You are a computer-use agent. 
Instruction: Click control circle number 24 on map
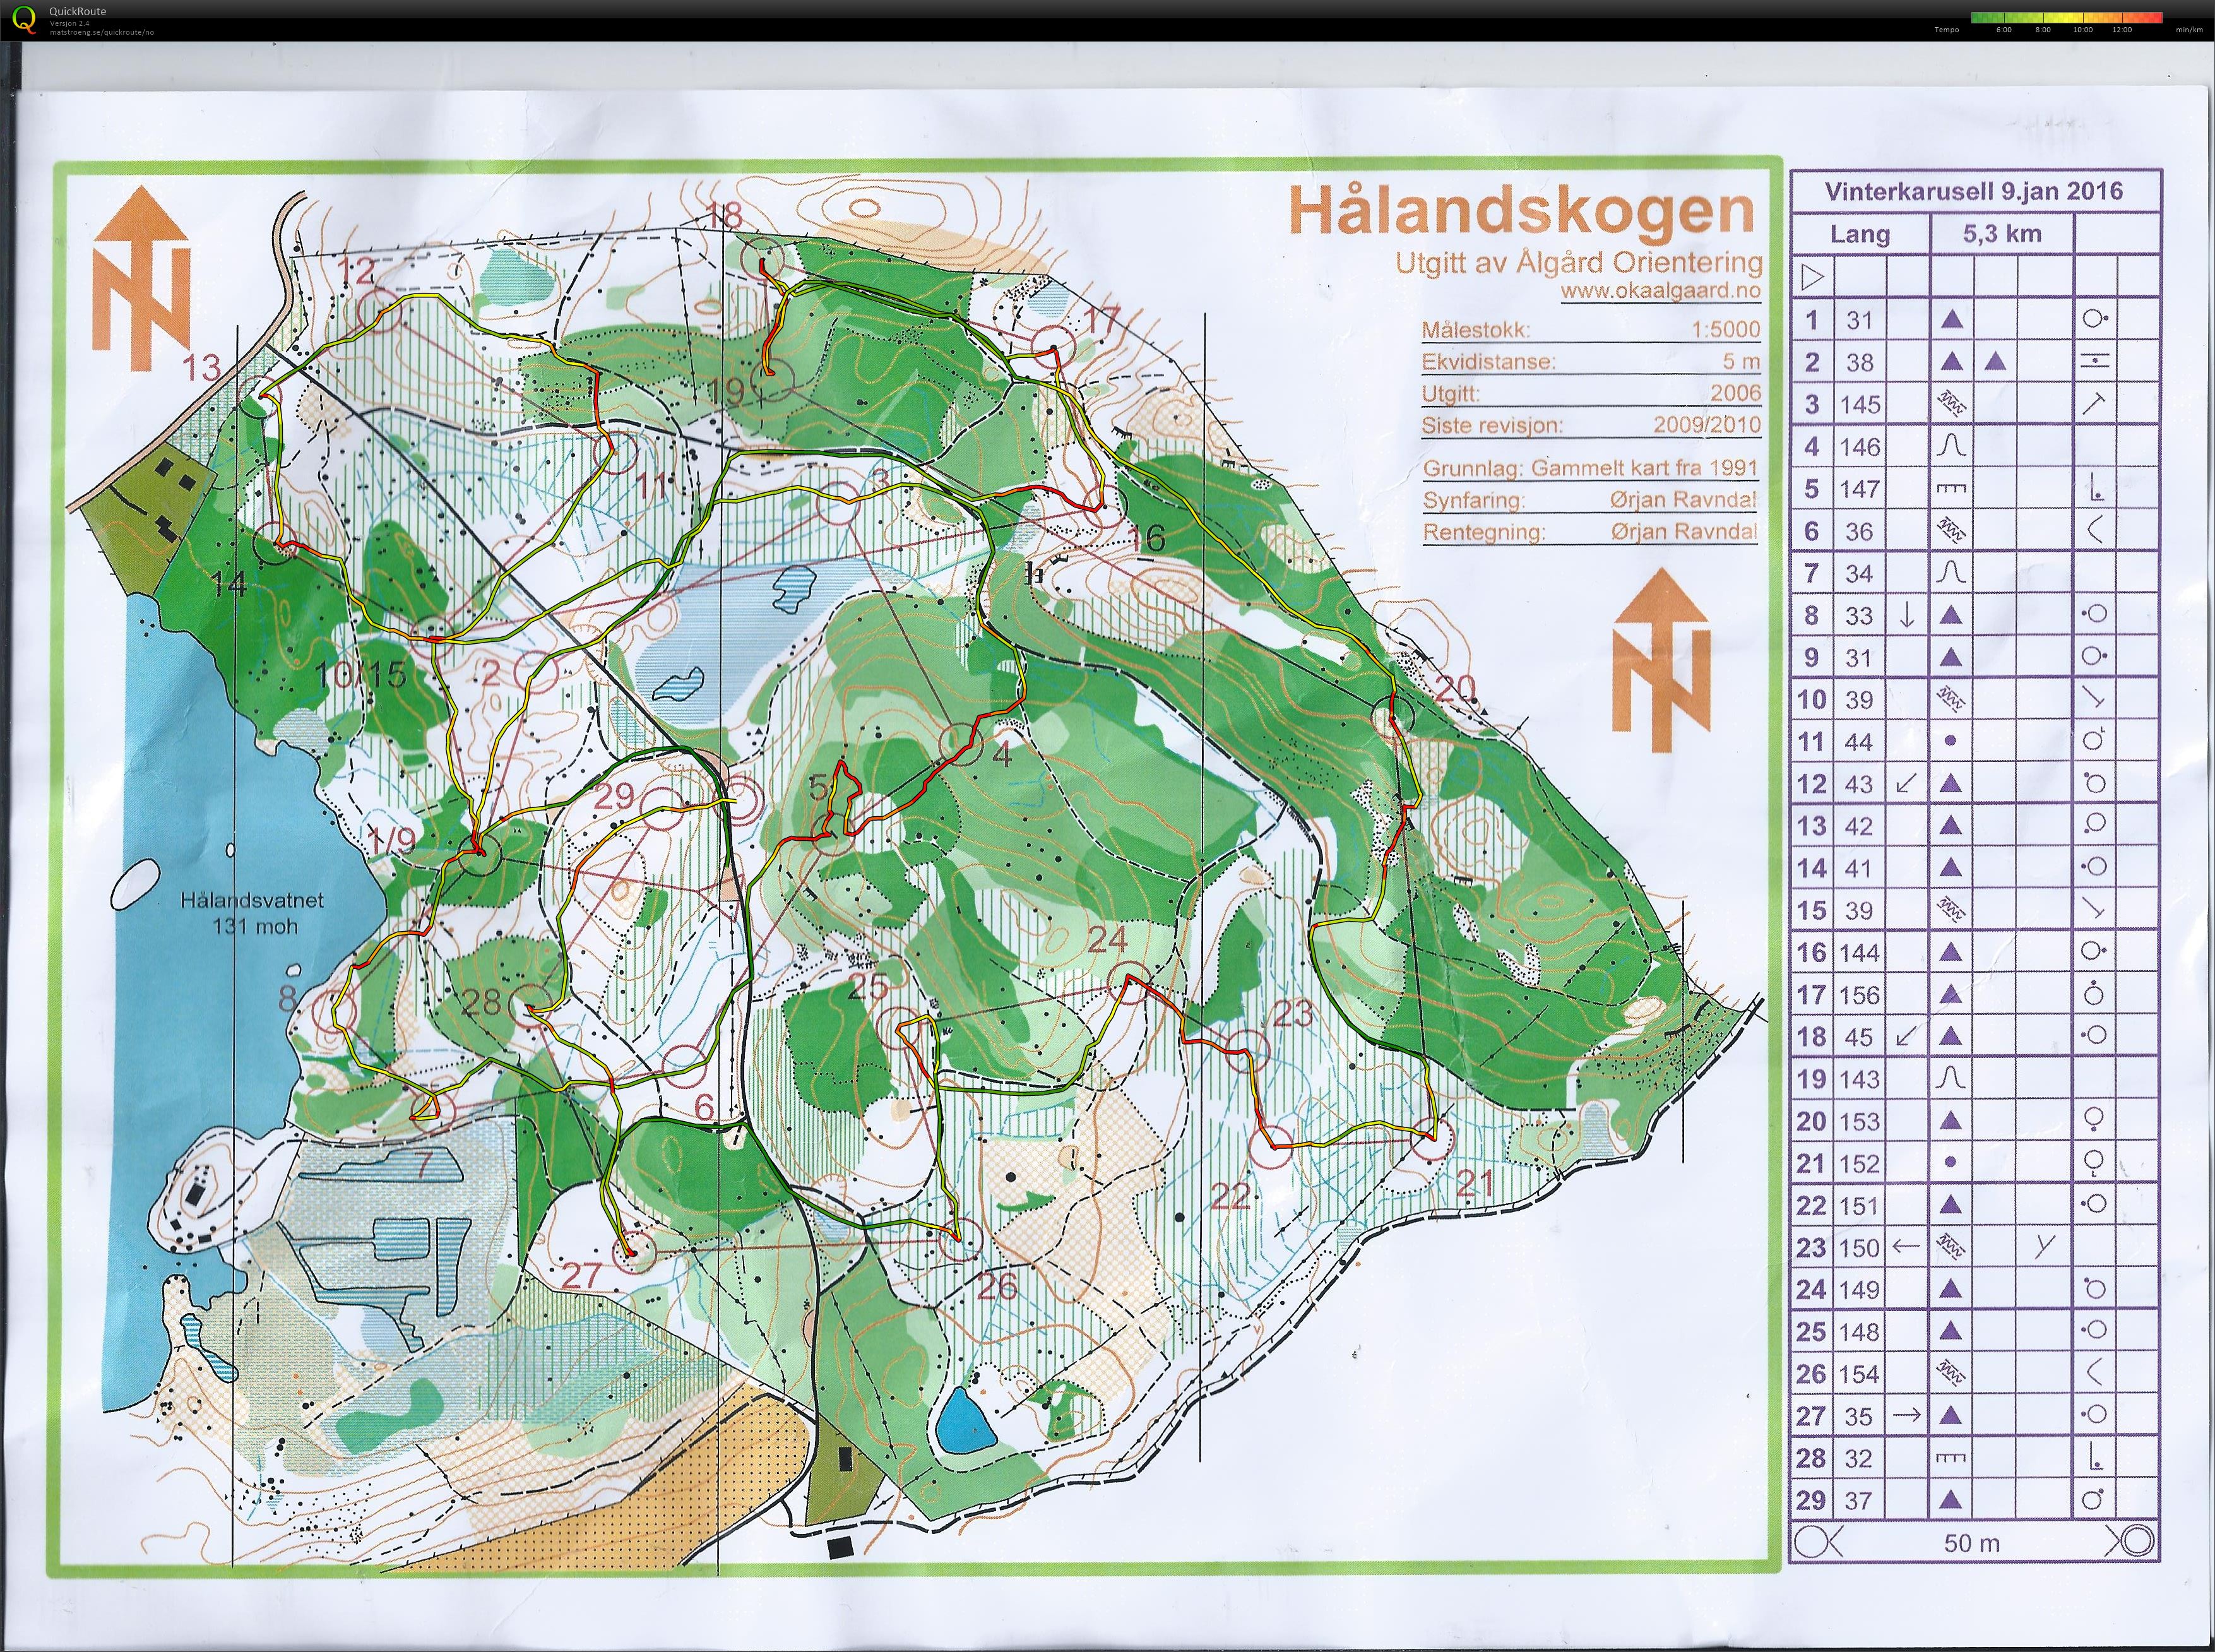click(x=1130, y=981)
